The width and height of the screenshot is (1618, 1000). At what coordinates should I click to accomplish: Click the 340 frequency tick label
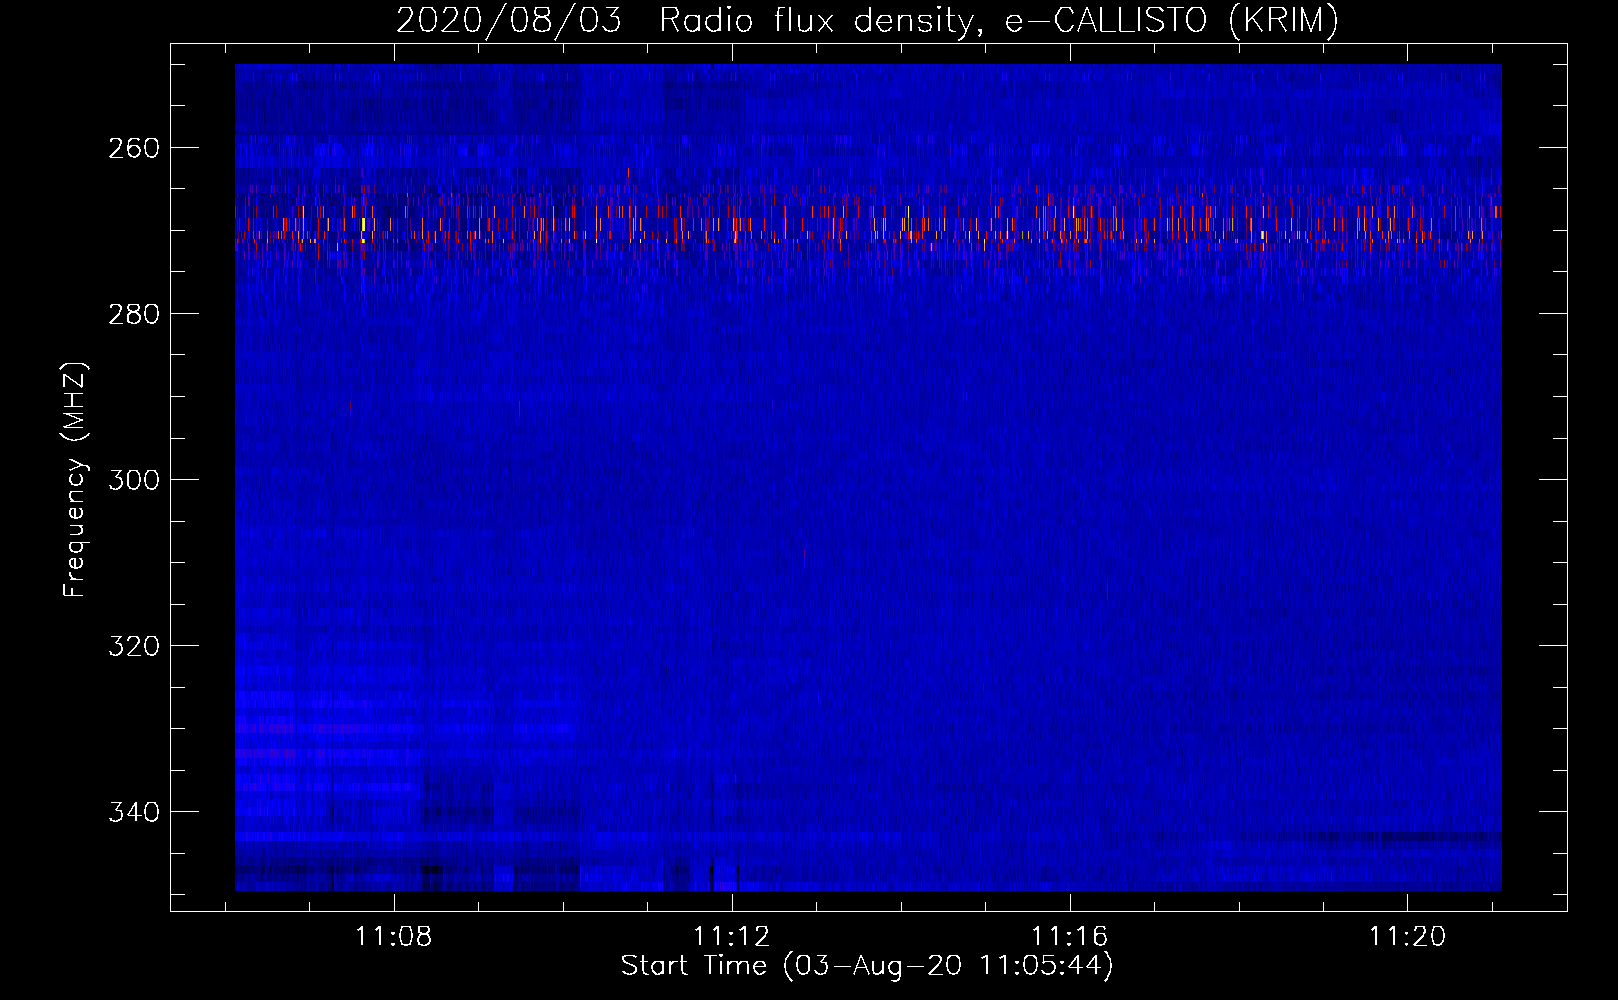pos(134,812)
